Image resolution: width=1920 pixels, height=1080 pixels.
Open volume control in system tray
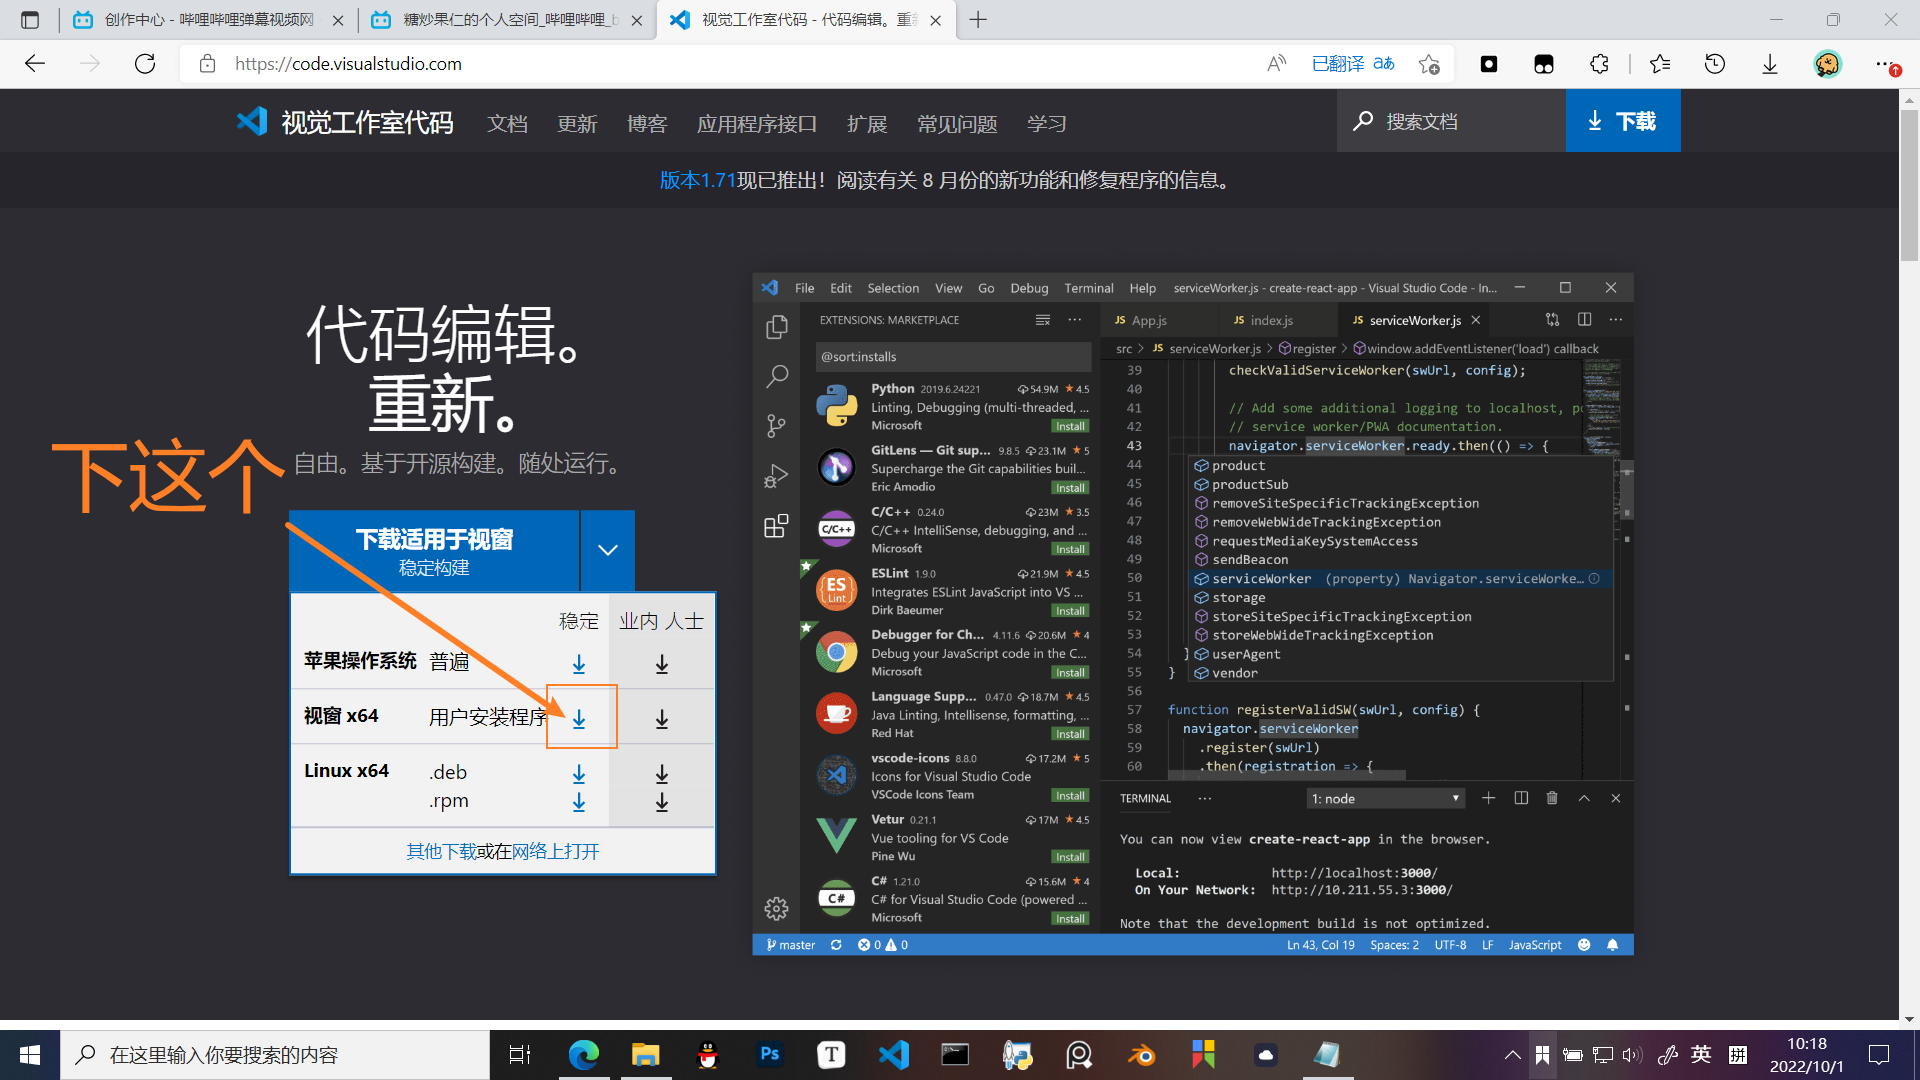click(1632, 1055)
